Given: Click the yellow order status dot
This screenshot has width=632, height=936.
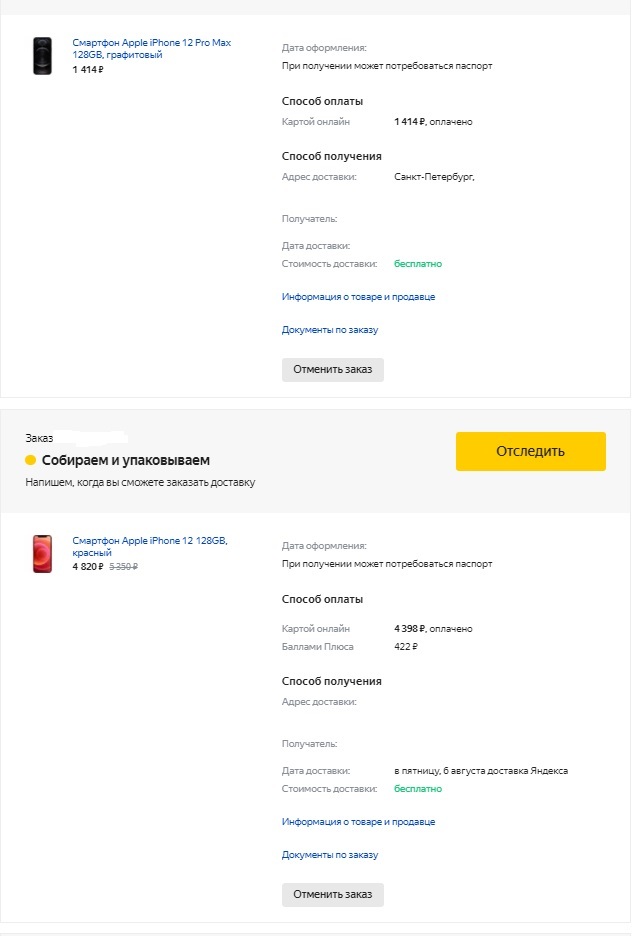Looking at the screenshot, I should click(x=31, y=460).
